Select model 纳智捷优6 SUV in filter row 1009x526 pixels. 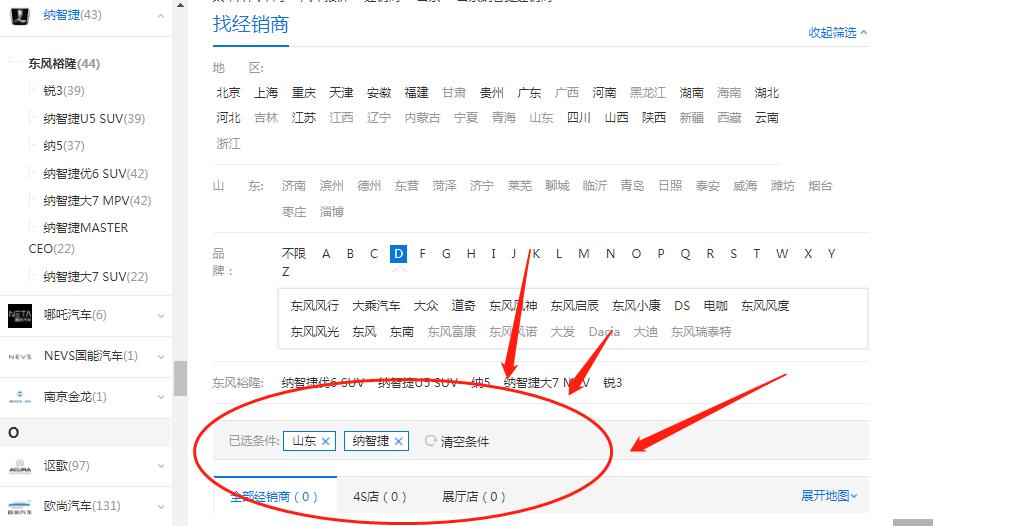[x=323, y=383]
